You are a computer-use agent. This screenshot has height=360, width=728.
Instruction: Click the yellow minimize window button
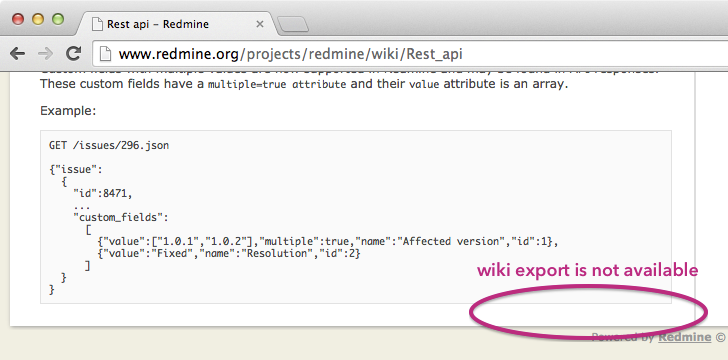[38, 19]
